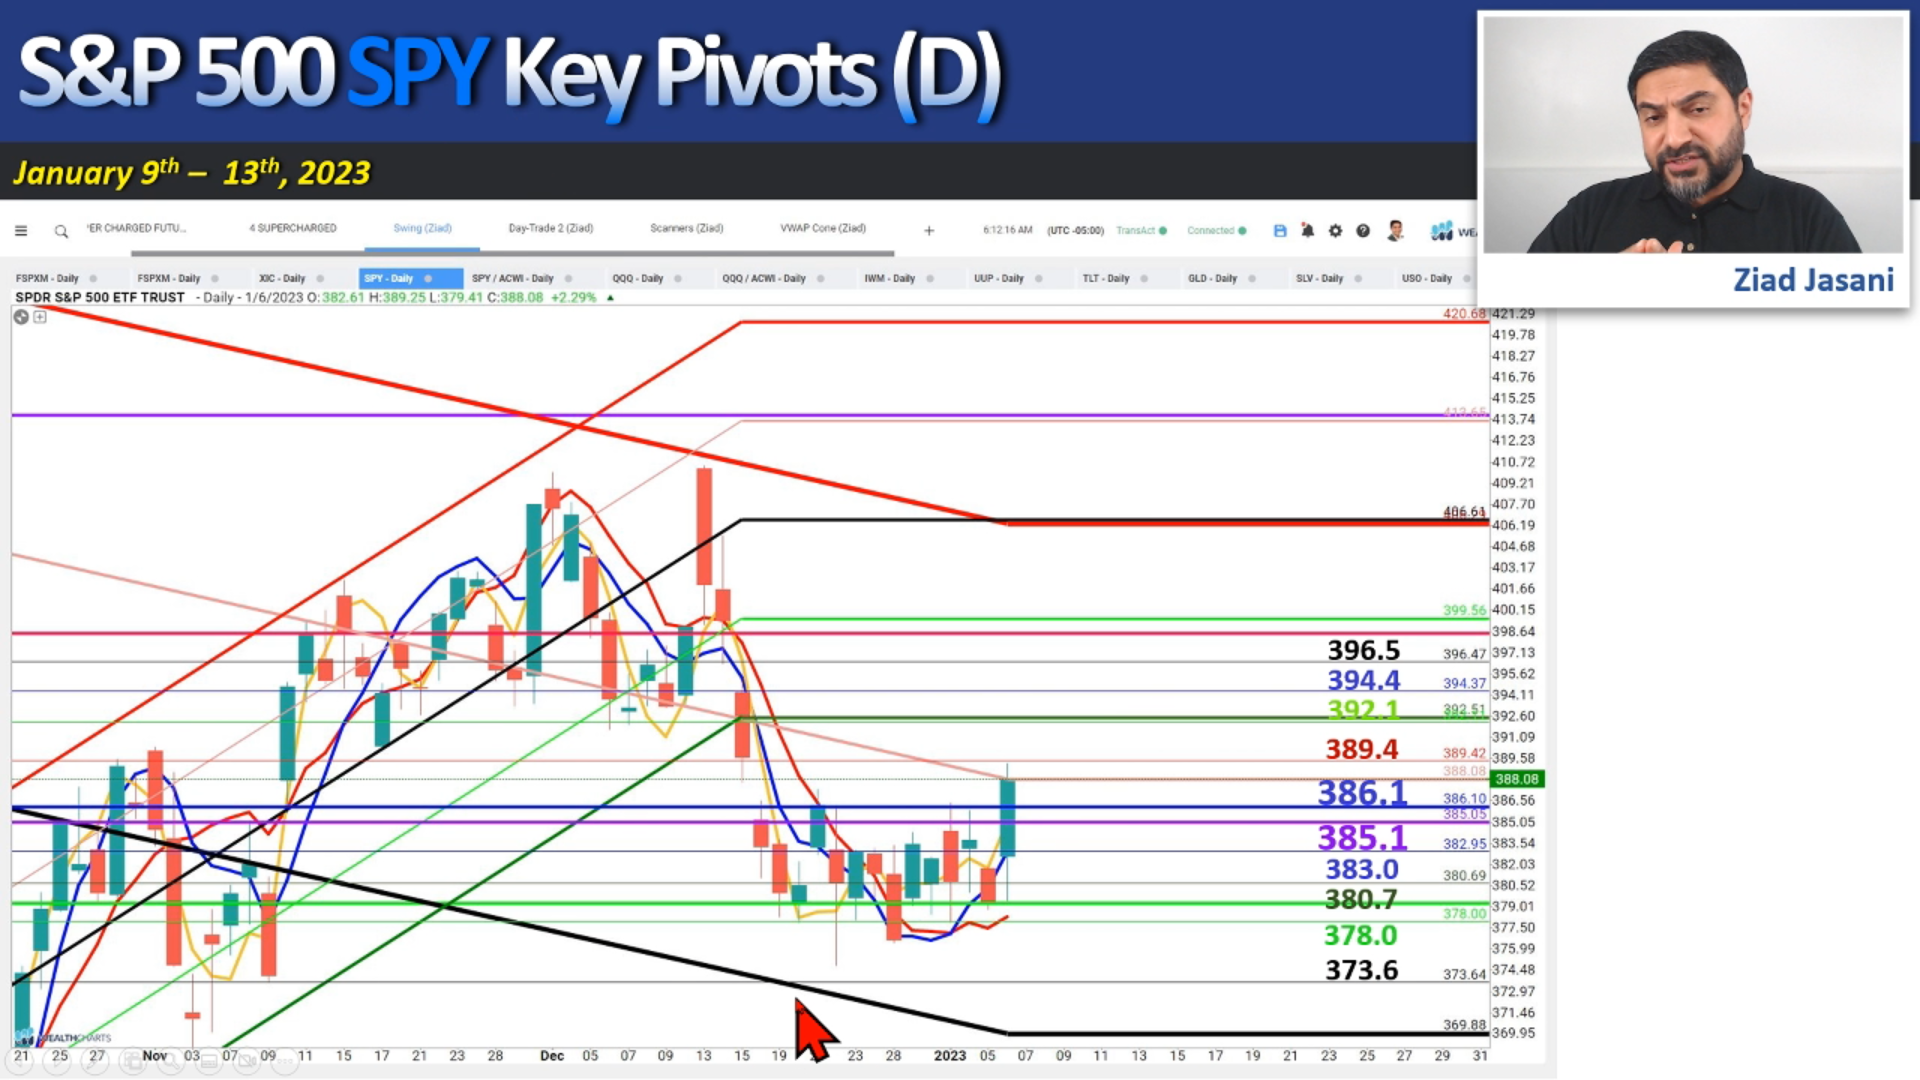The height and width of the screenshot is (1080, 1920).
Task: Select the GLD - Daily chart tab
Action: pos(1213,278)
